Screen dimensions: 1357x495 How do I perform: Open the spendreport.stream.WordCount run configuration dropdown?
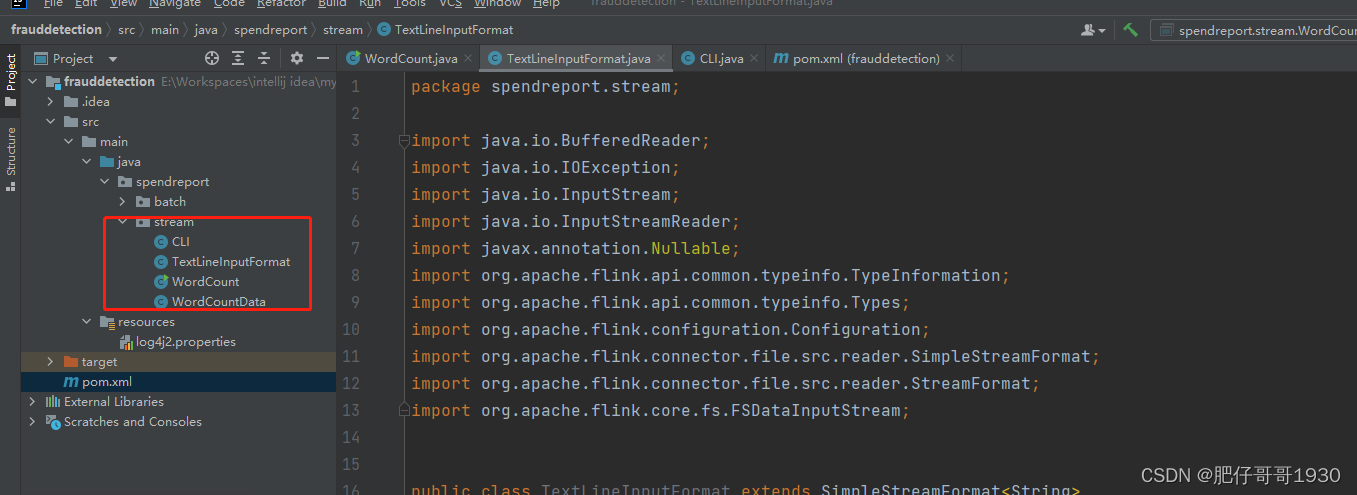click(1254, 30)
